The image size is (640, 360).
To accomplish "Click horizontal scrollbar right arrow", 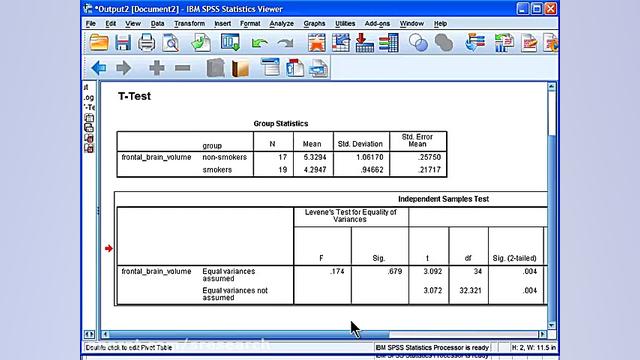I will [x=542, y=334].
